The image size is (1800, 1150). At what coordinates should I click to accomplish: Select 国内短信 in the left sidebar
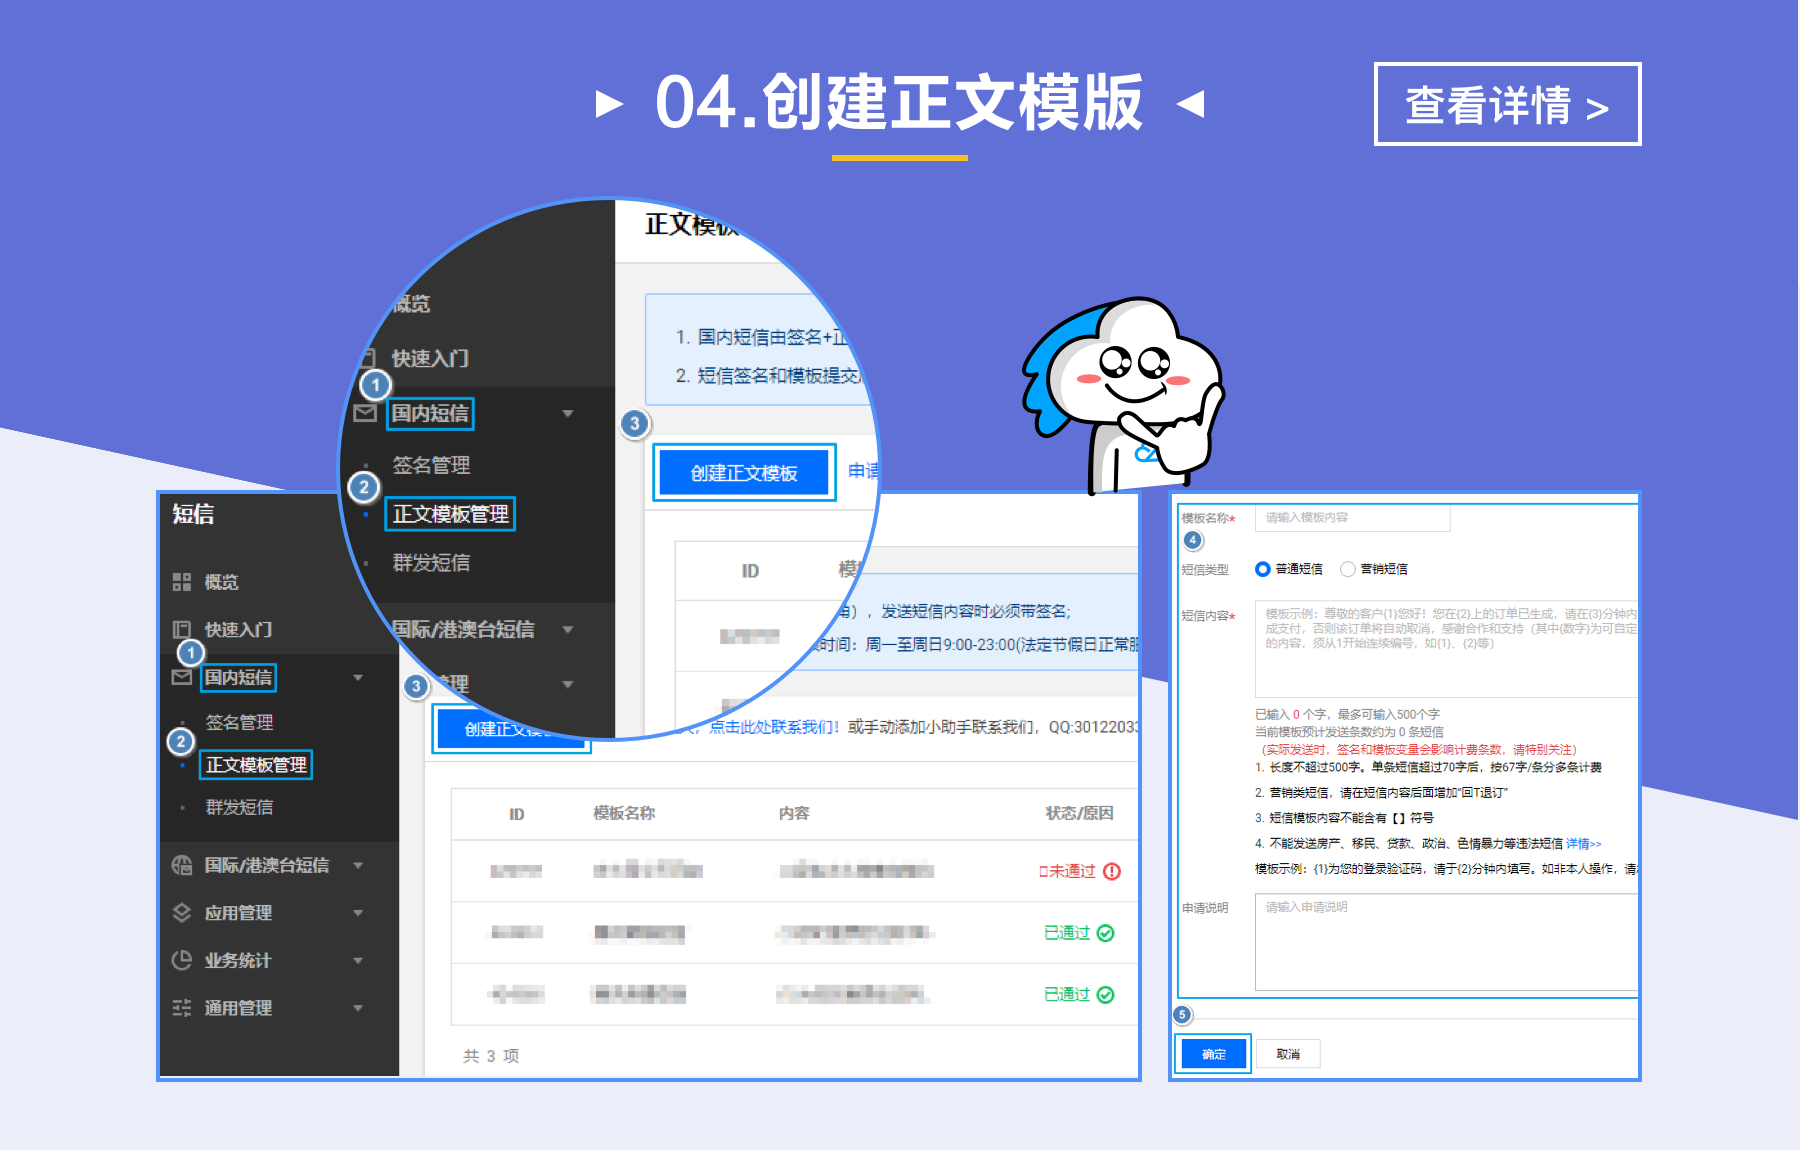click(x=238, y=678)
